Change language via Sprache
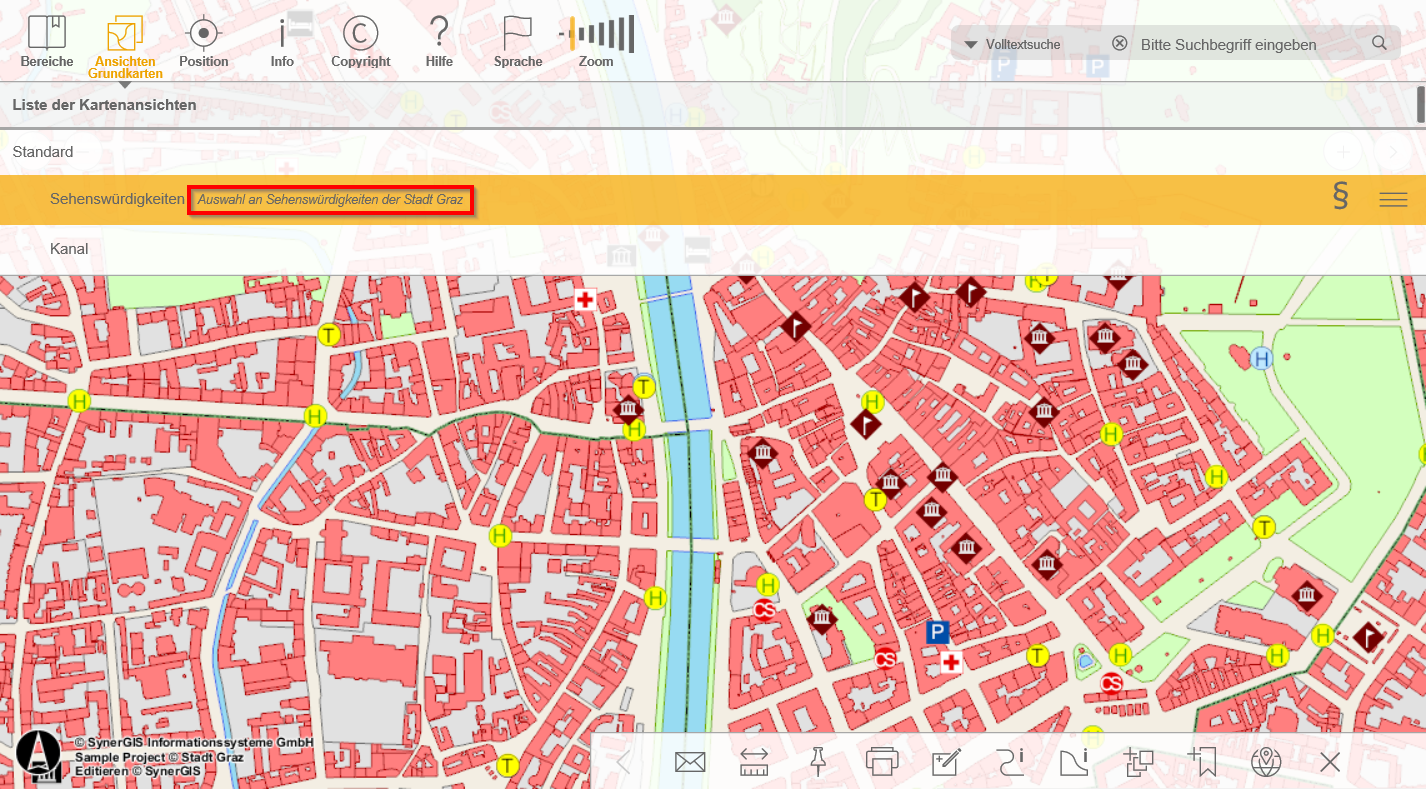This screenshot has height=789, width=1426. (x=517, y=40)
